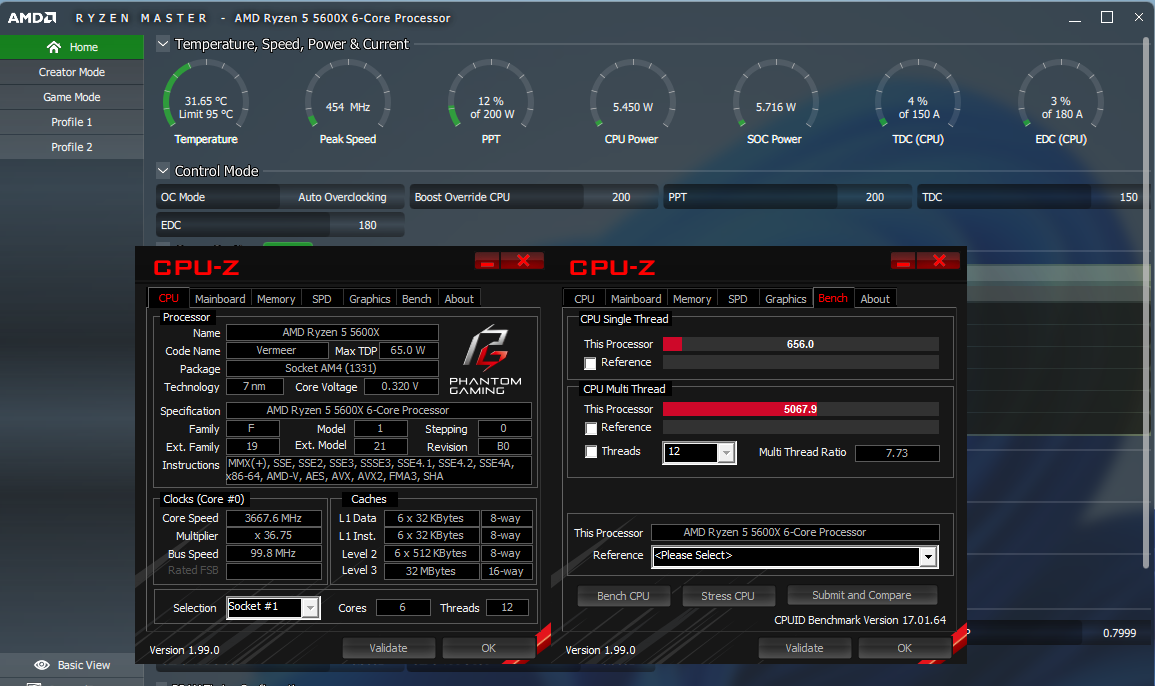1155x686 pixels.
Task: Enable Multi Thread Reference checkbox
Action: 590,428
